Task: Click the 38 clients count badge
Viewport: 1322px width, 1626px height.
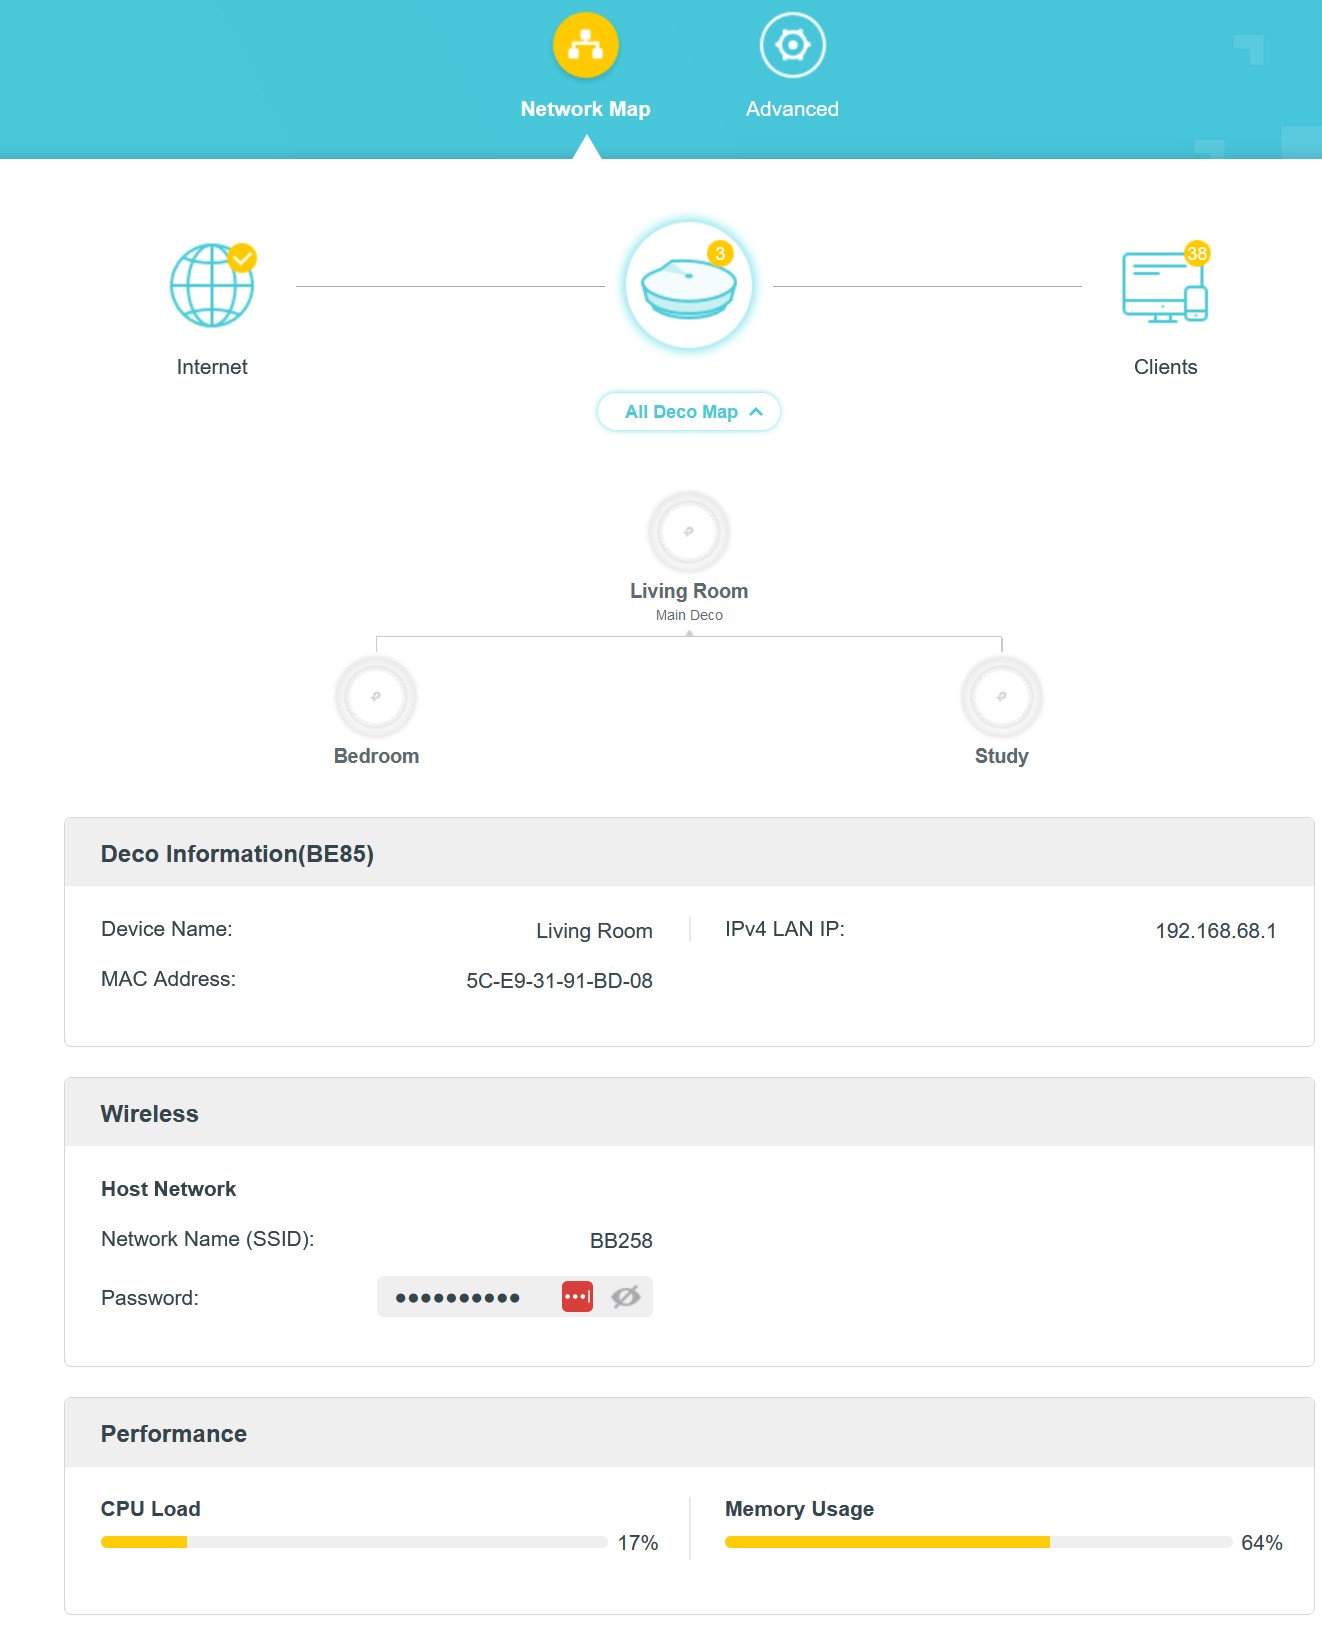Action: point(1196,253)
